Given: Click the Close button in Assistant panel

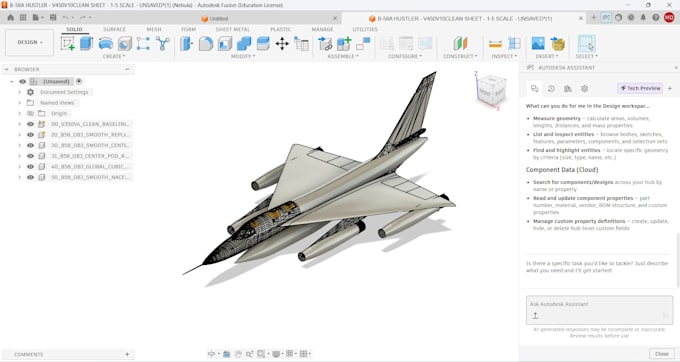Looking at the screenshot, I should 661,354.
